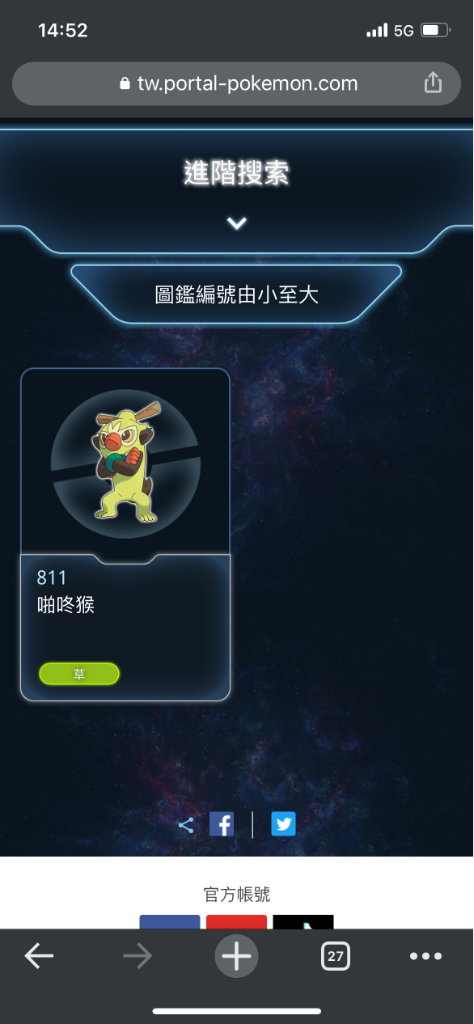
Task: Open the three-dot browser menu
Action: click(x=426, y=956)
